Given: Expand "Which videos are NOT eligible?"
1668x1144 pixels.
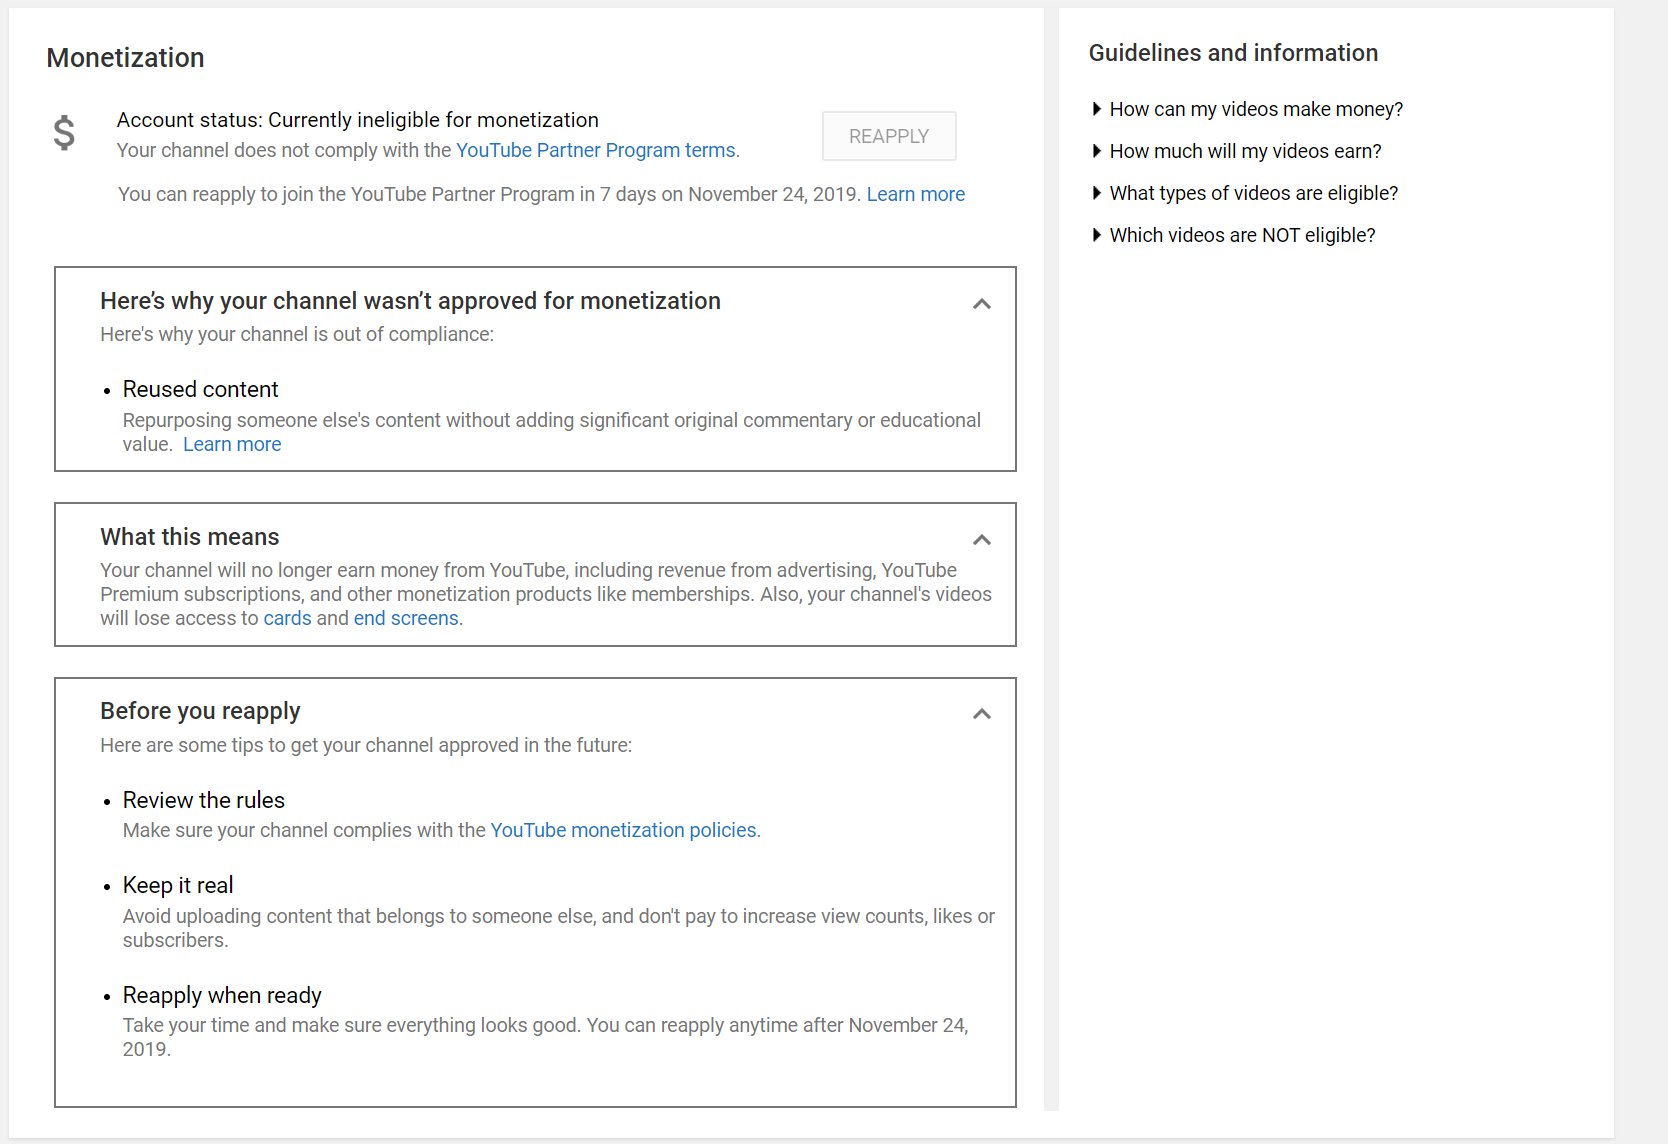Looking at the screenshot, I should [1233, 235].
